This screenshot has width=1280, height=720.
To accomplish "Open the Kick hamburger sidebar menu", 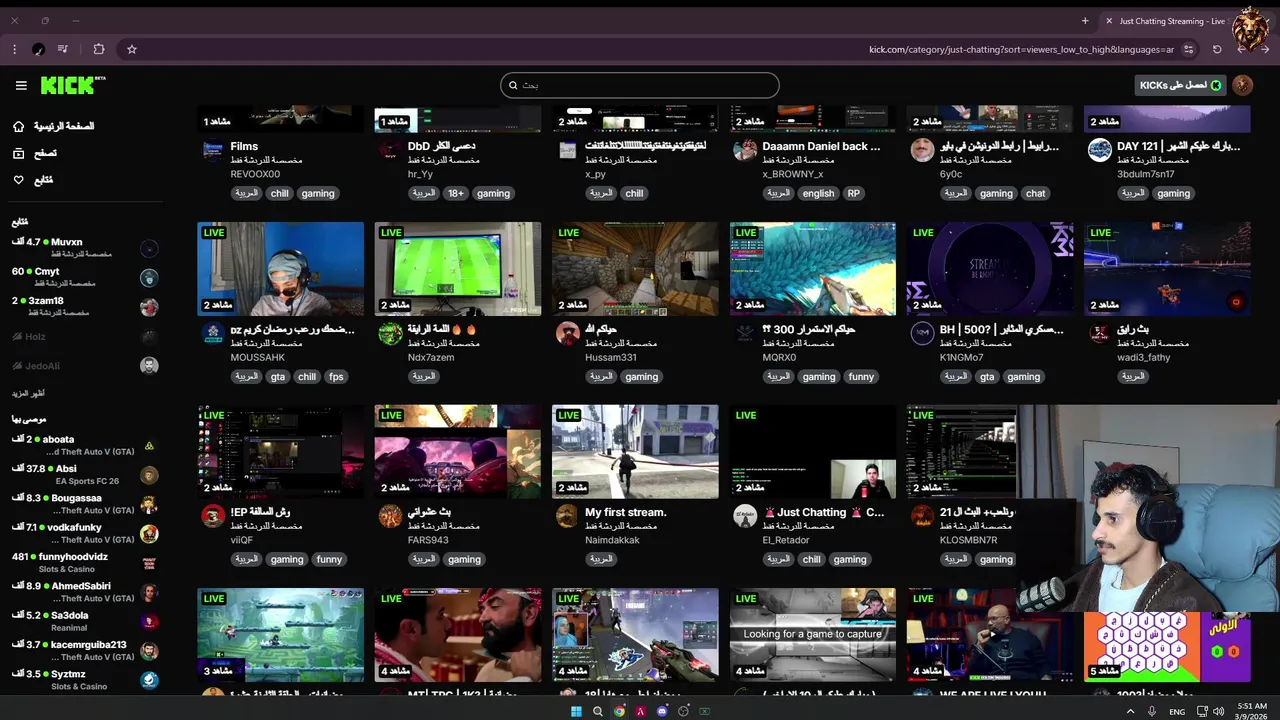I will (x=21, y=86).
